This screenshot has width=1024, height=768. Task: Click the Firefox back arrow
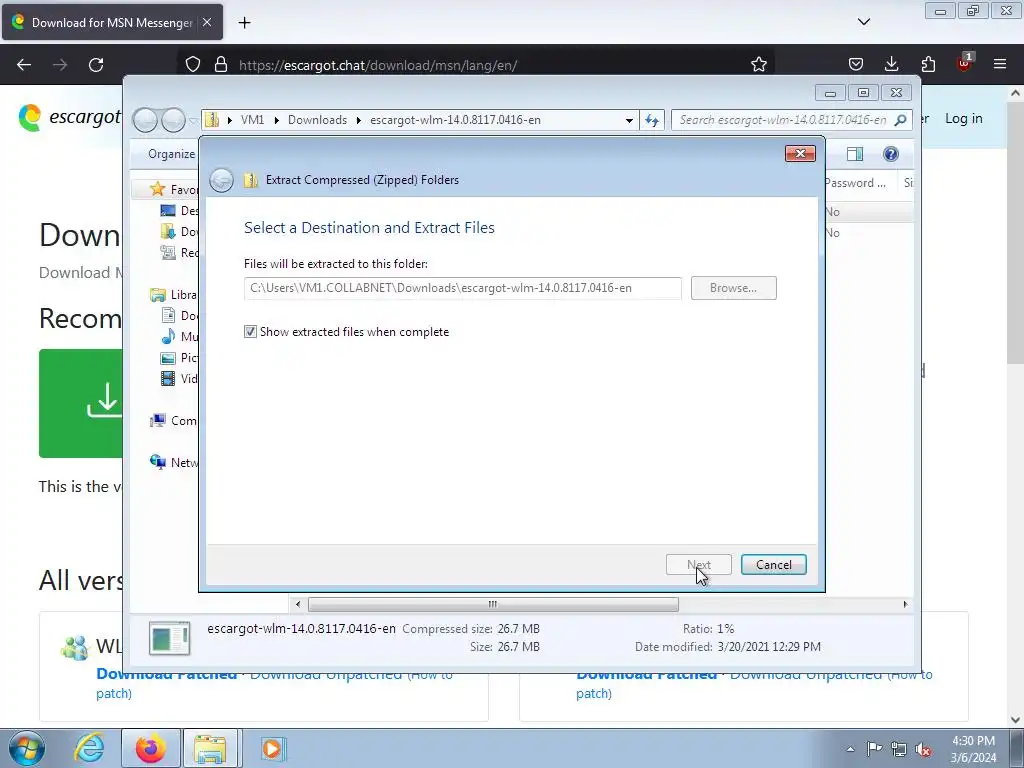click(x=24, y=65)
